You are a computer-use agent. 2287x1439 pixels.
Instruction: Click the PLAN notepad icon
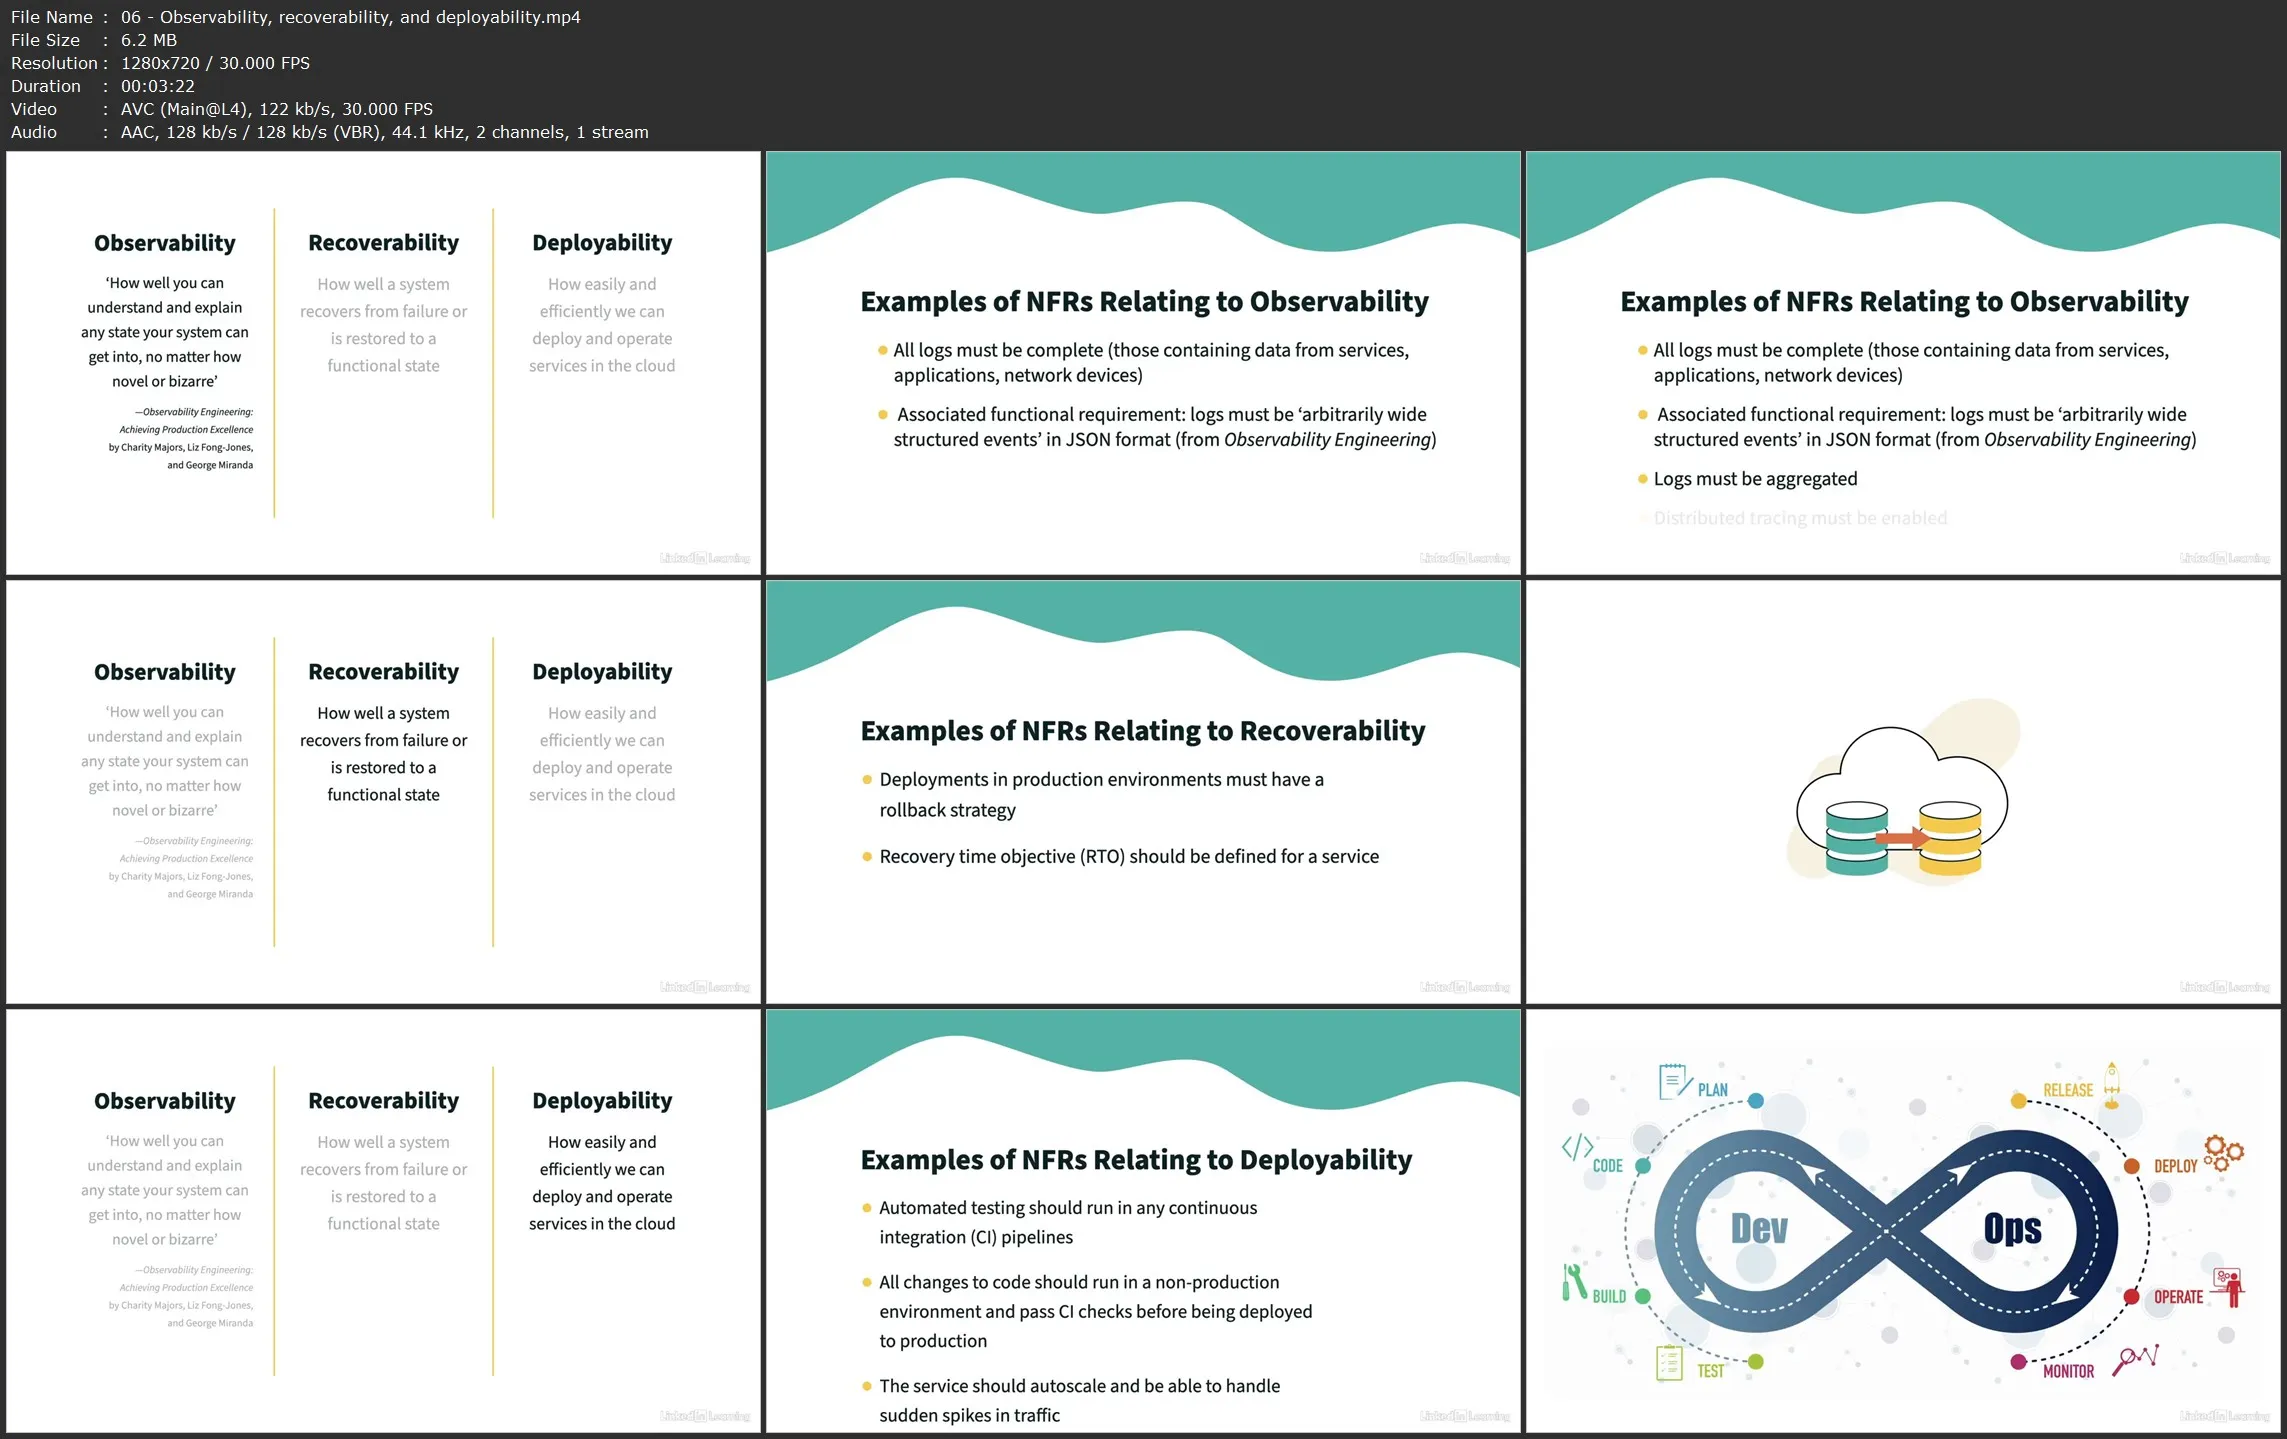pos(1673,1082)
